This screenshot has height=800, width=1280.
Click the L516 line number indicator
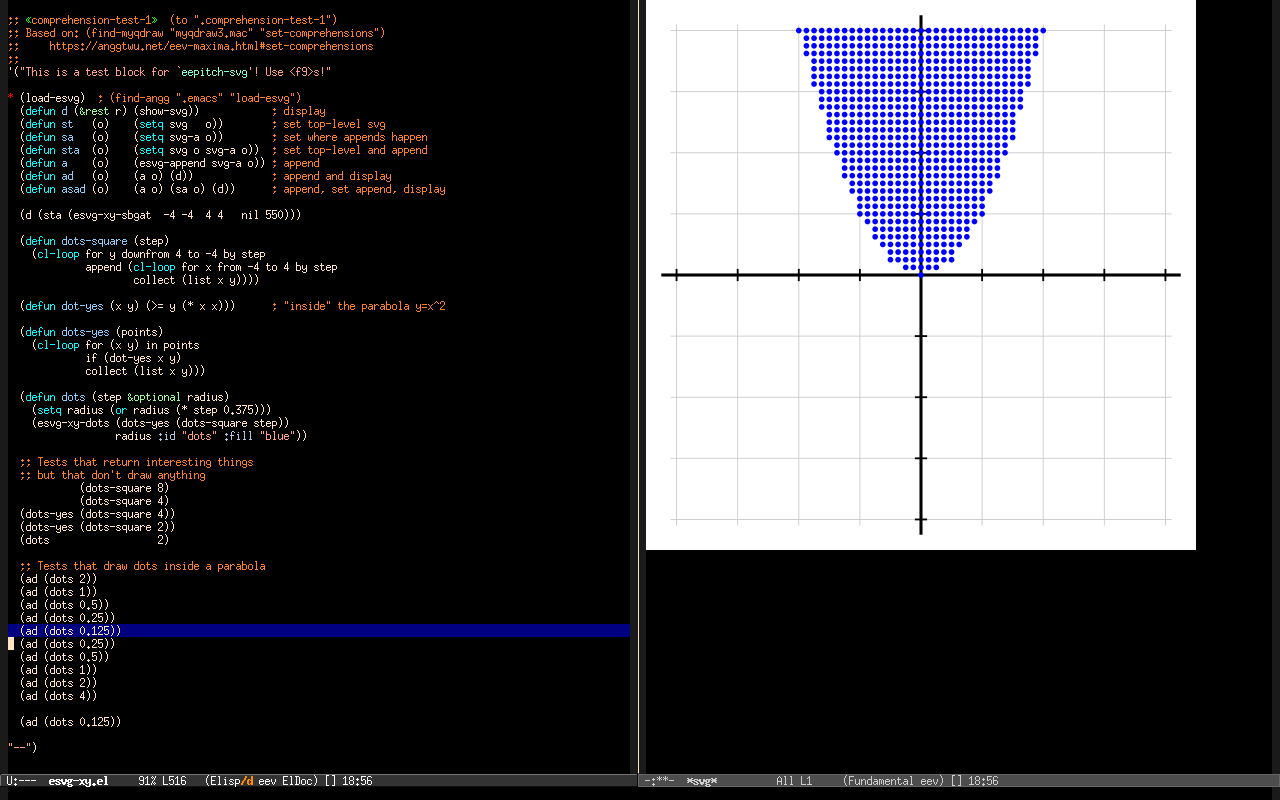pyautogui.click(x=175, y=781)
